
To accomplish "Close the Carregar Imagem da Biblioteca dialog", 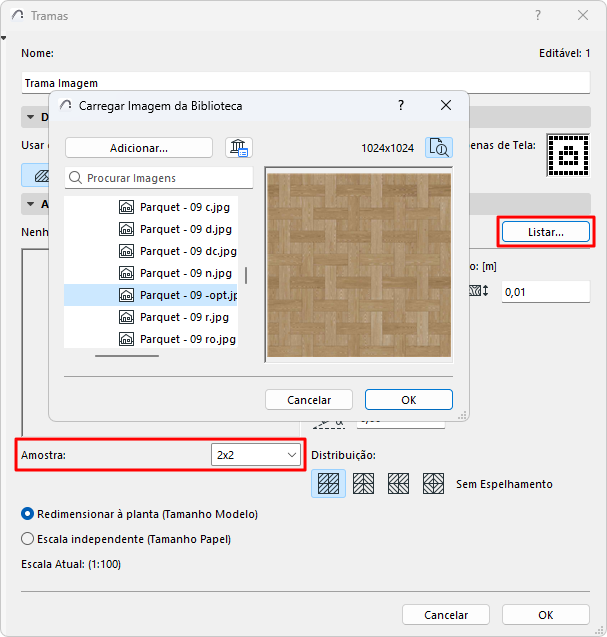I will [x=446, y=105].
